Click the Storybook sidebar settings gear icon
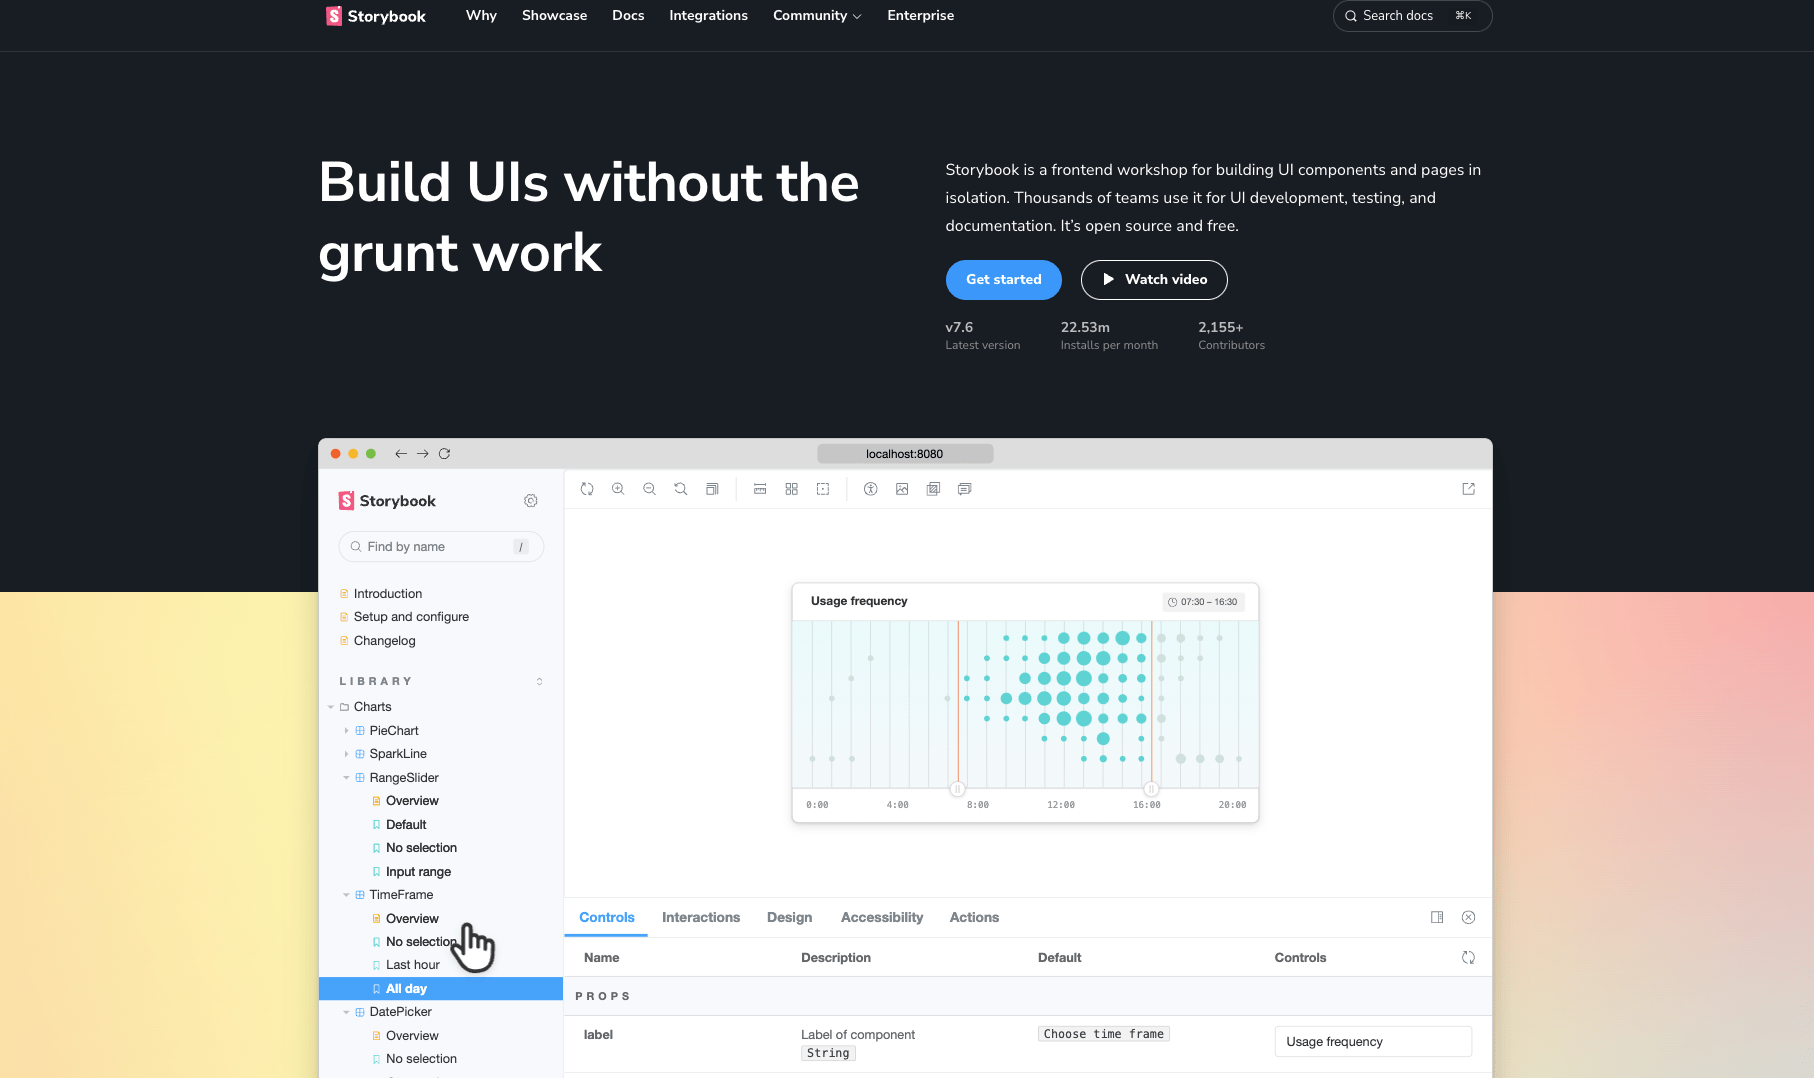Screen dimensions: 1814x1078 [x=531, y=501]
